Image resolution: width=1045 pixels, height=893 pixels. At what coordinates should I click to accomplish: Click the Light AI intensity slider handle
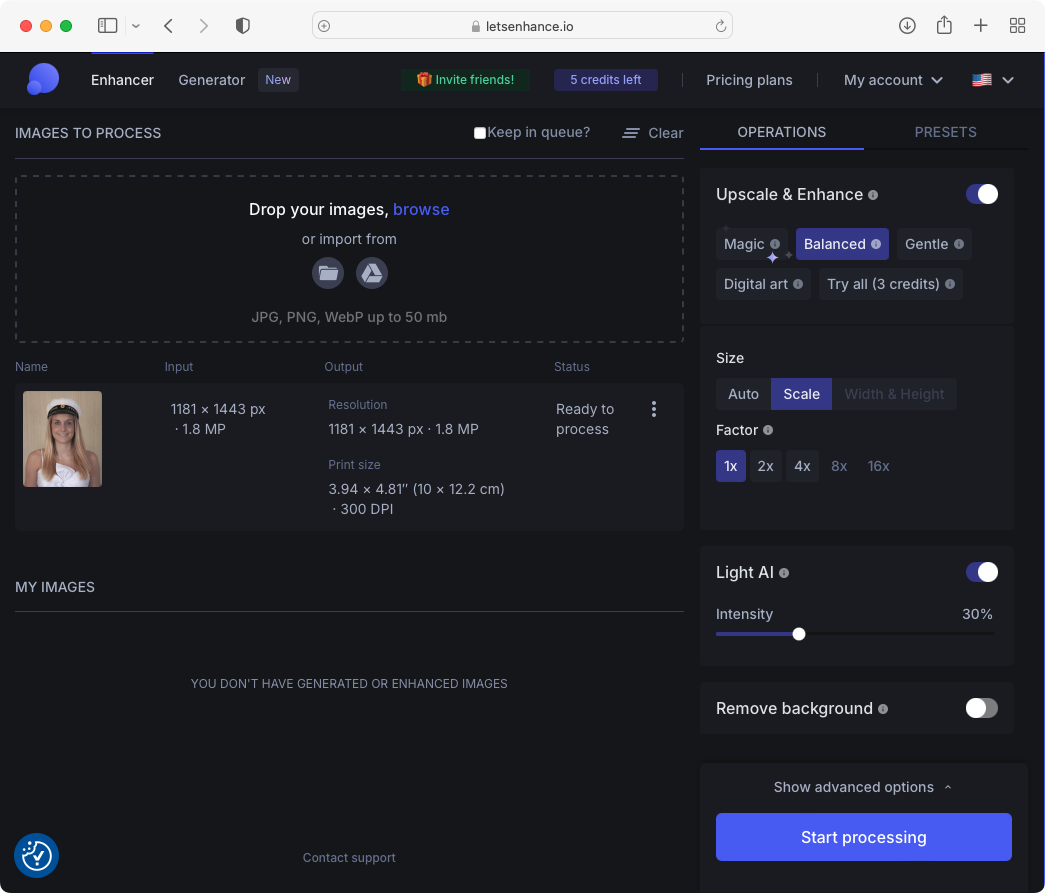tap(798, 633)
